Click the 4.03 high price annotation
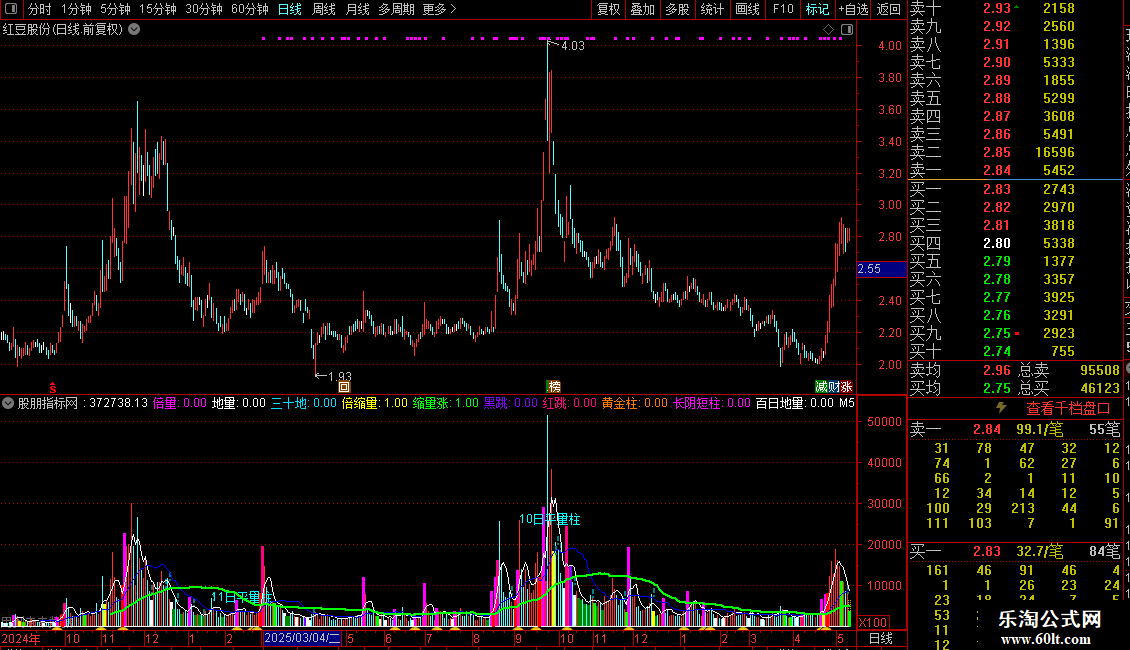The height and width of the screenshot is (650, 1130). 573,46
